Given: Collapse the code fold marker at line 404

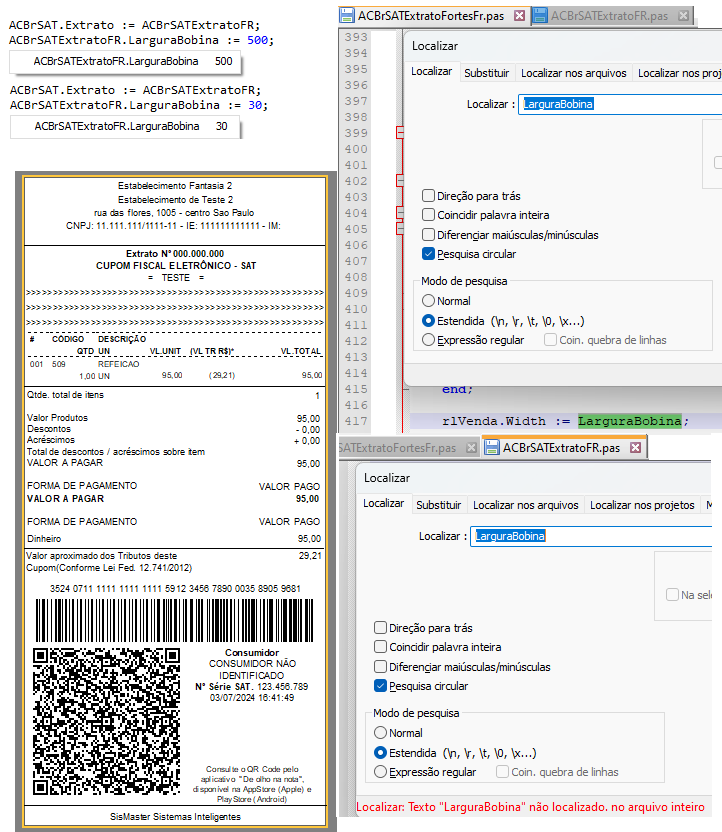Looking at the screenshot, I should (401, 213).
